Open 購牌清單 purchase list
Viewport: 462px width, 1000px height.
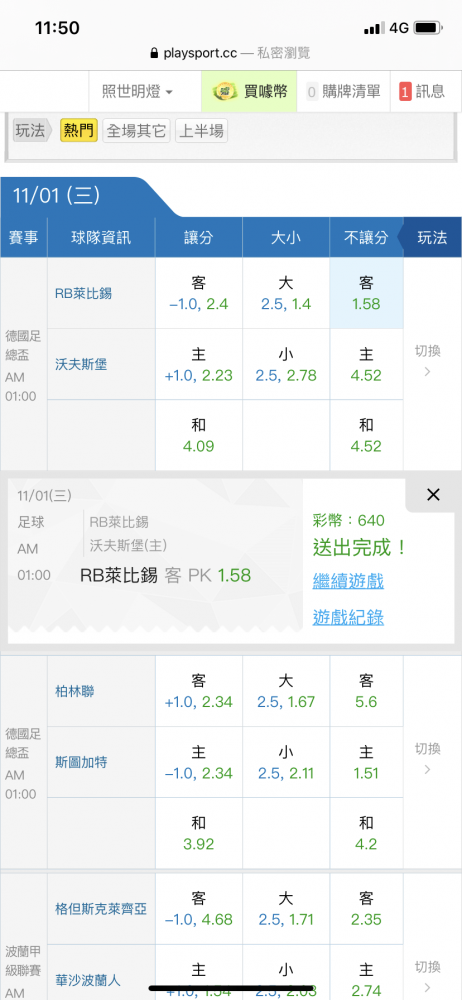pos(343,91)
